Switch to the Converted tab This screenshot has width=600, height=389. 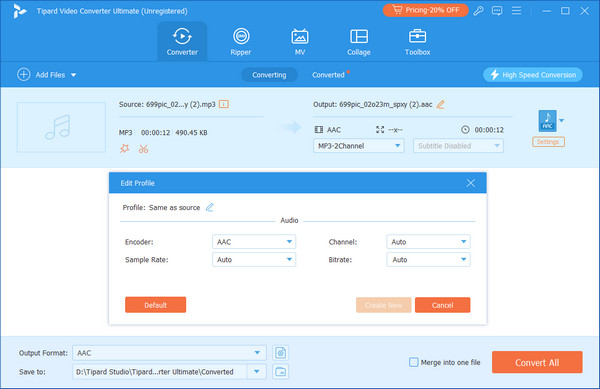(328, 75)
